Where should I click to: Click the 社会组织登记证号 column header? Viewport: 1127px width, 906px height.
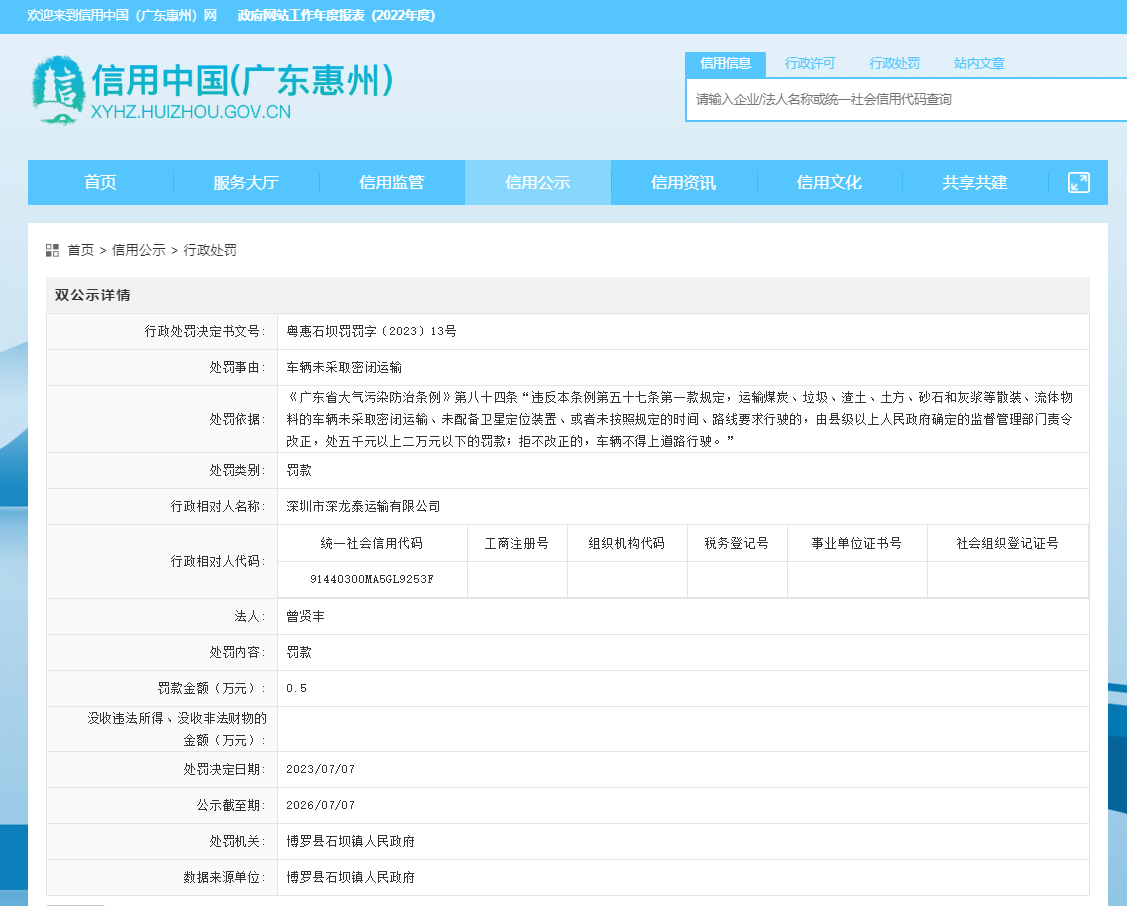click(1007, 543)
